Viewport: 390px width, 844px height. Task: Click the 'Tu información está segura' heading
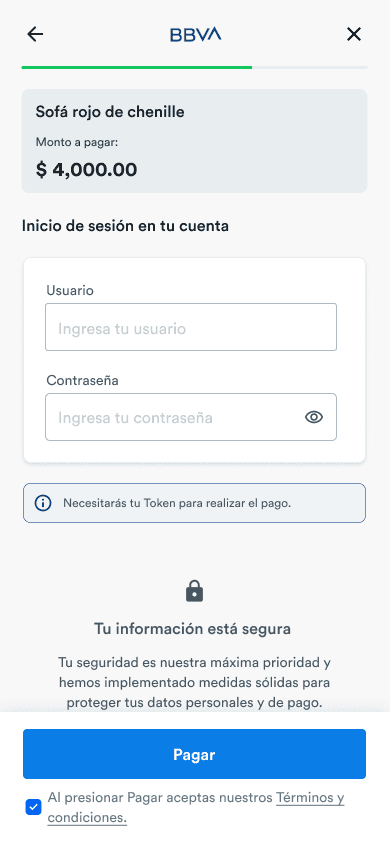click(x=193, y=629)
